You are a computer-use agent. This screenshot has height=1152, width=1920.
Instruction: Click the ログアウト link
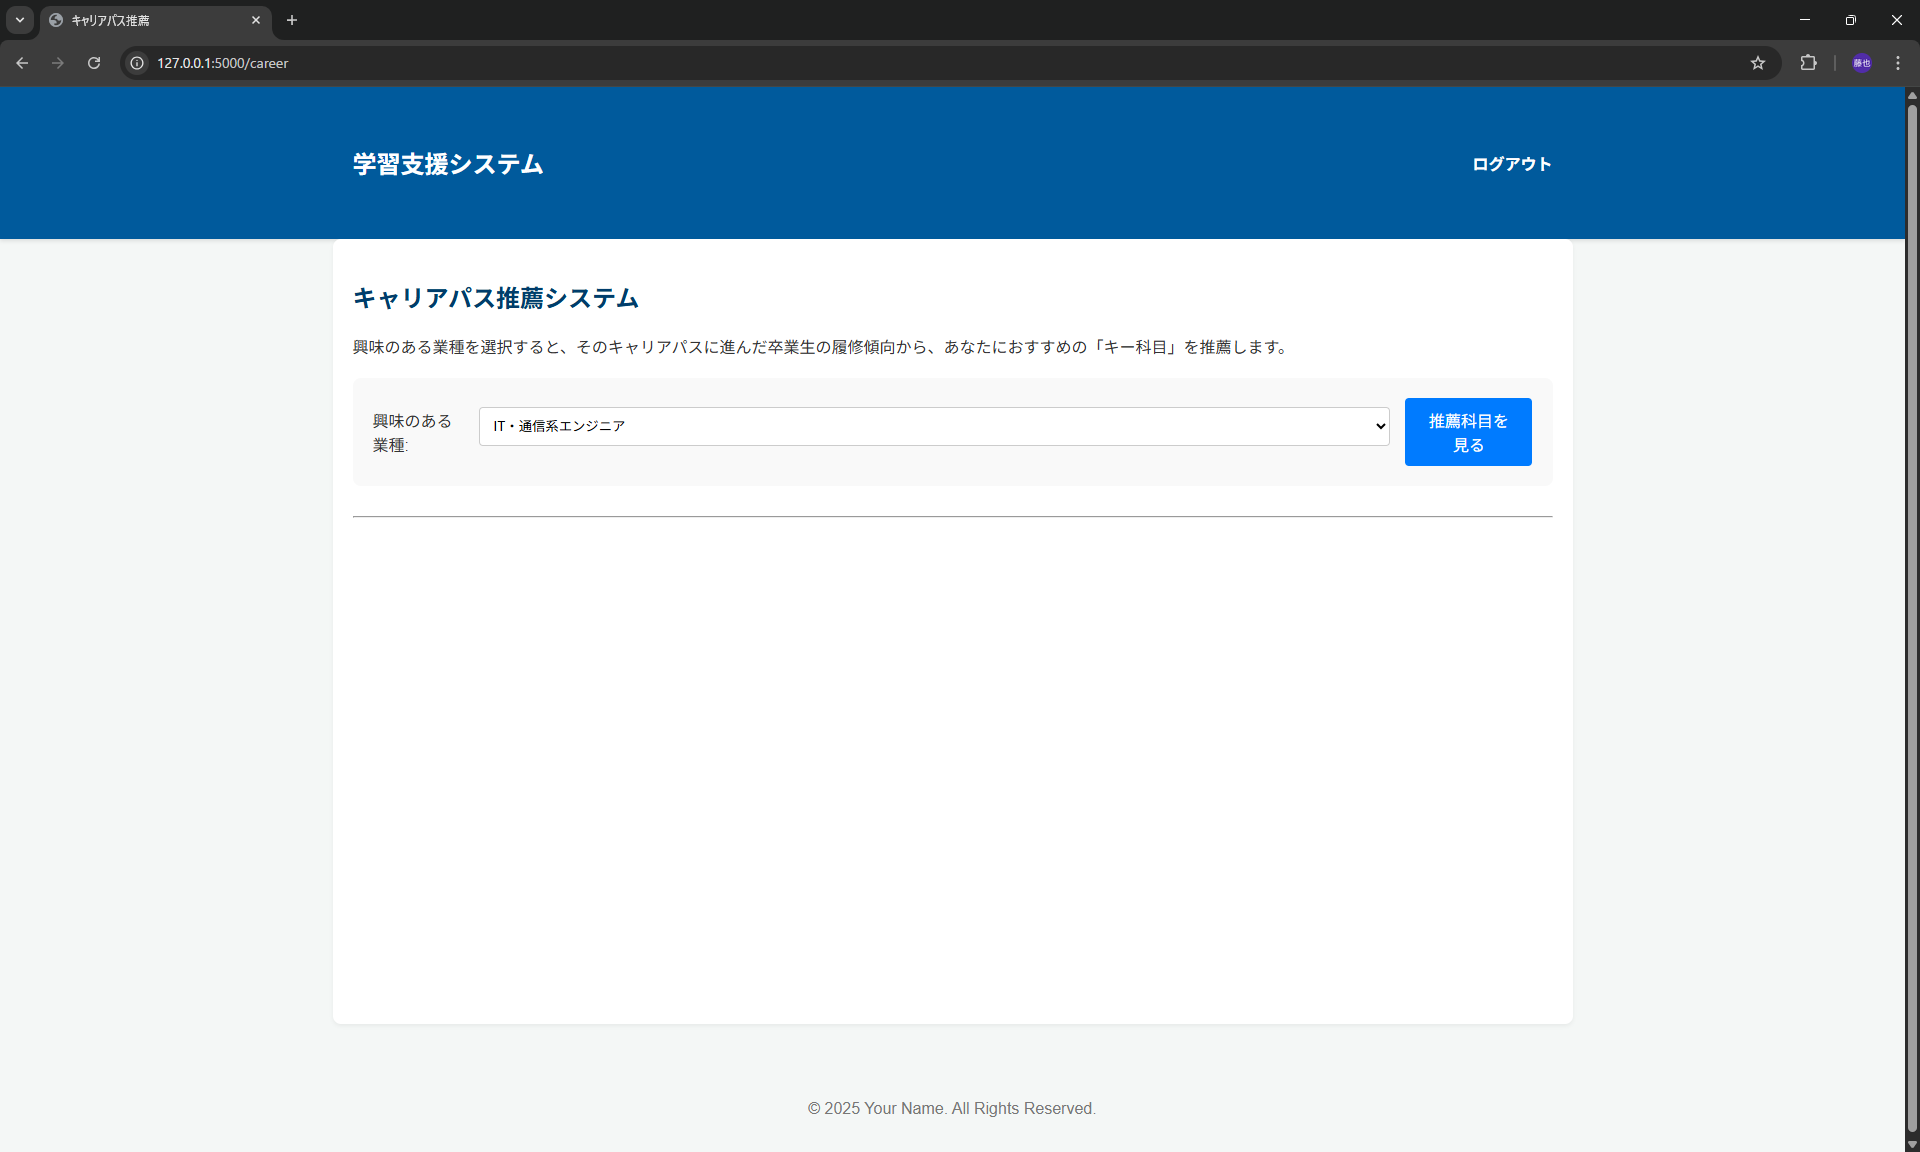click(1511, 164)
